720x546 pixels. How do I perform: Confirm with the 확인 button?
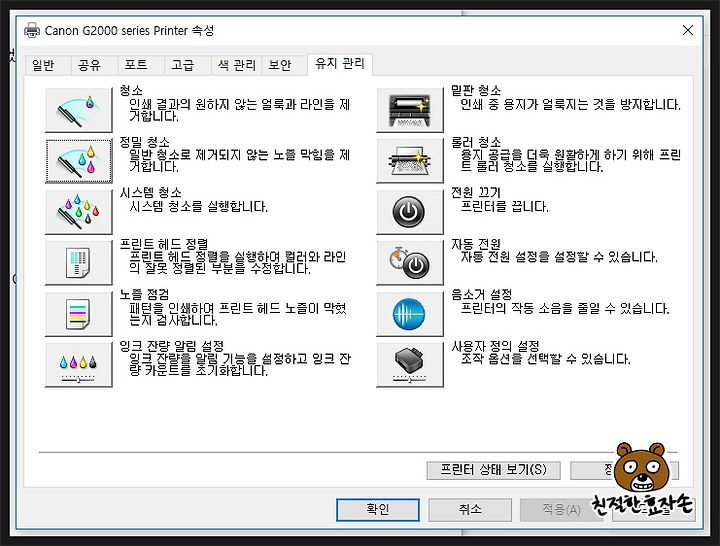[377, 510]
